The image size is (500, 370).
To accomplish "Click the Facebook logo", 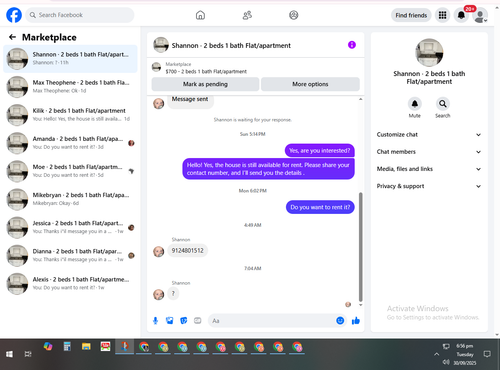I will tap(14, 15).
